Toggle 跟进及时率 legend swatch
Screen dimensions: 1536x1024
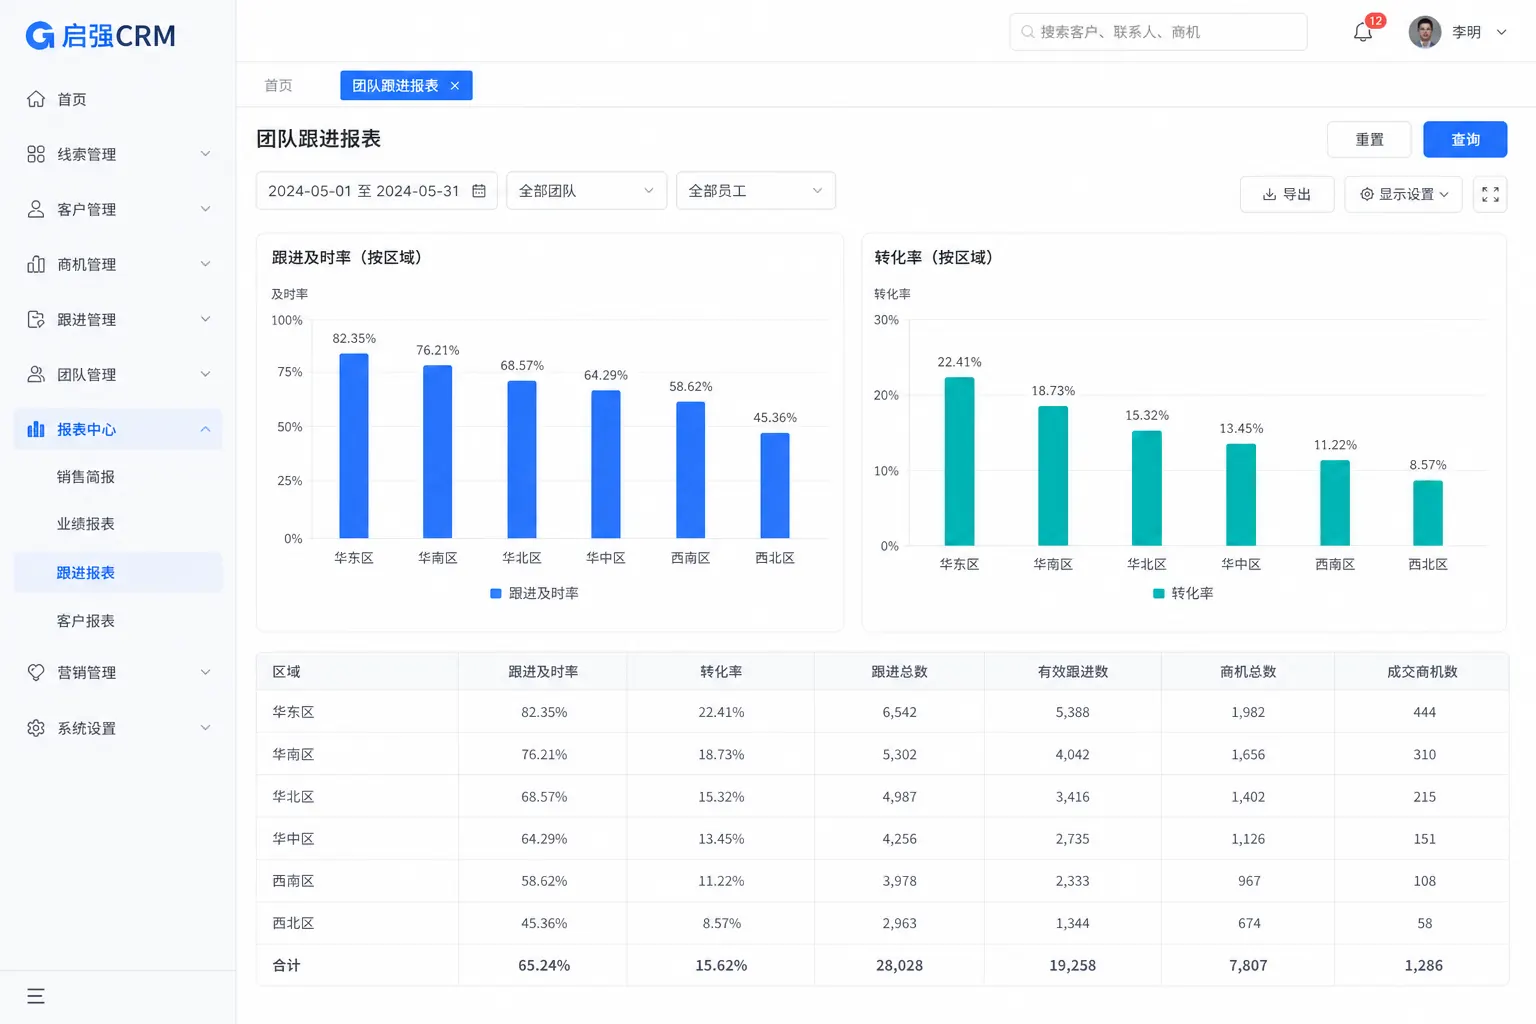tap(495, 594)
